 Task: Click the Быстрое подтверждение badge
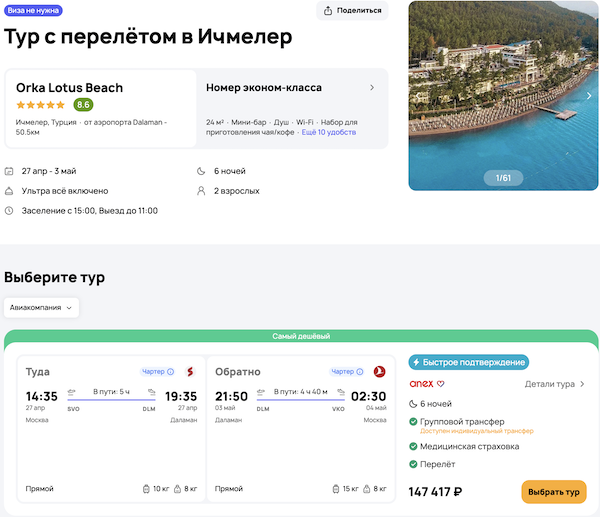pos(468,362)
